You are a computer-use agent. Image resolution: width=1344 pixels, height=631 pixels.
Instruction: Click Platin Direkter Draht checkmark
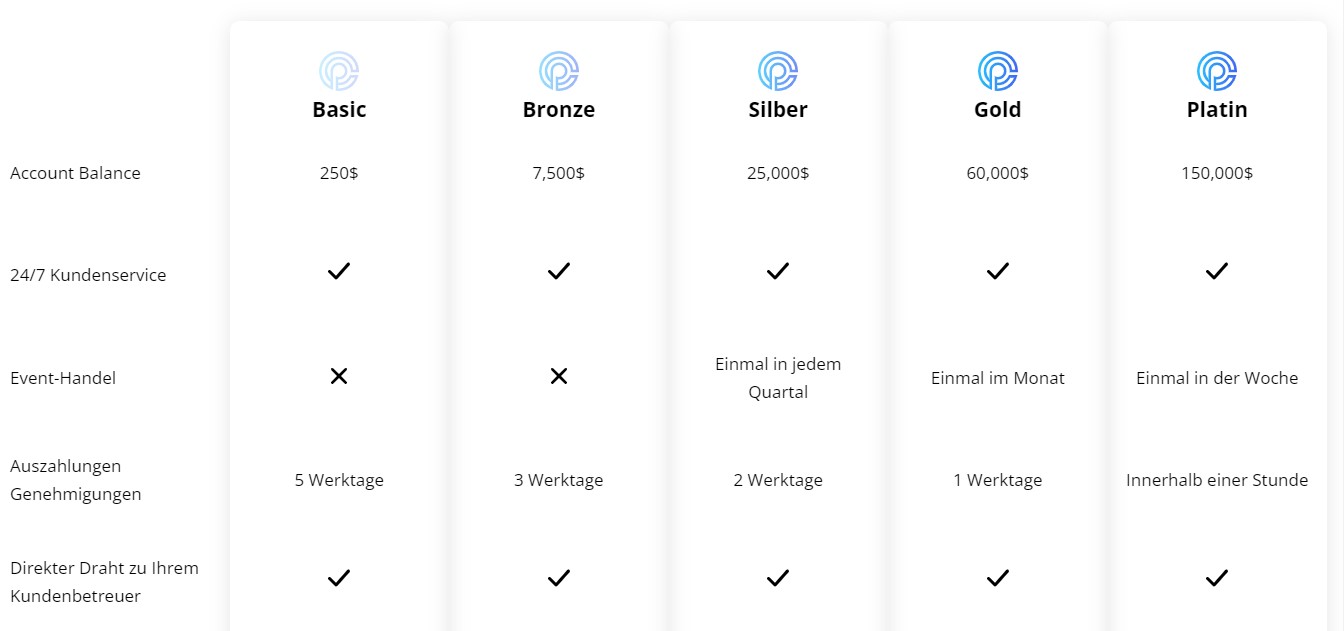coord(1217,578)
